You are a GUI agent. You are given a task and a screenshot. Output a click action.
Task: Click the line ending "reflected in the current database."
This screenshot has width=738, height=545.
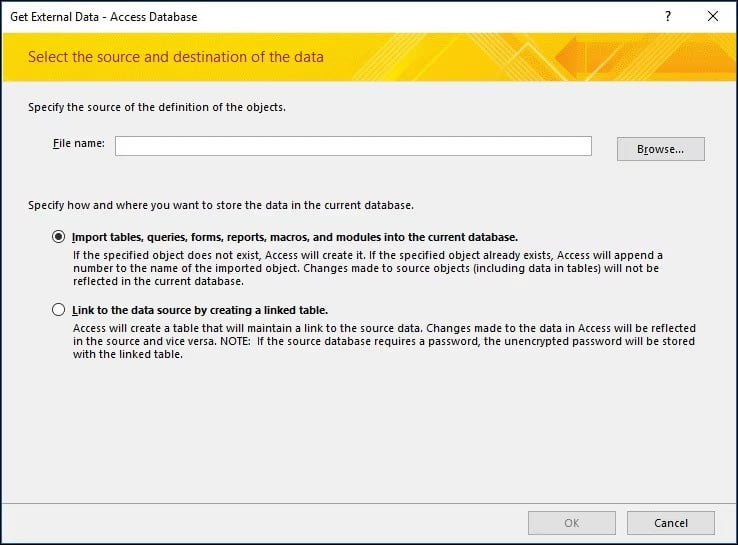pos(158,281)
